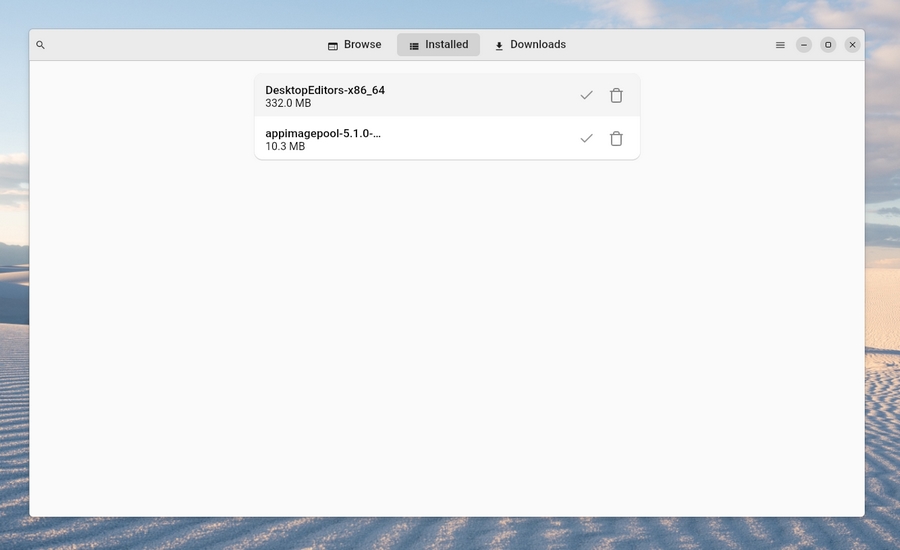Click the DesktopEditors-x86_64 name label
The height and width of the screenshot is (550, 900).
[x=325, y=90]
